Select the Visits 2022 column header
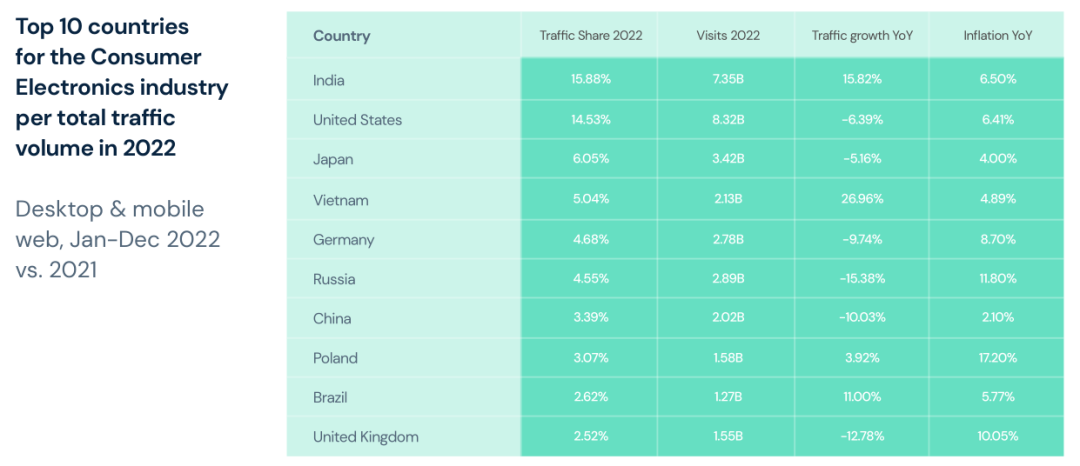This screenshot has height=466, width=1080. (x=727, y=36)
